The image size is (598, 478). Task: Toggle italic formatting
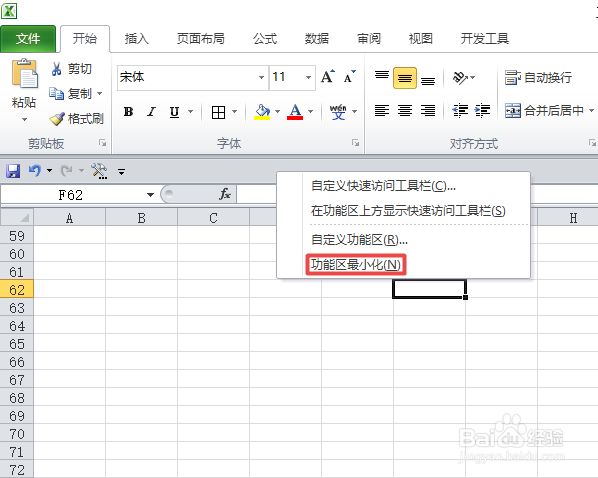pyautogui.click(x=151, y=112)
